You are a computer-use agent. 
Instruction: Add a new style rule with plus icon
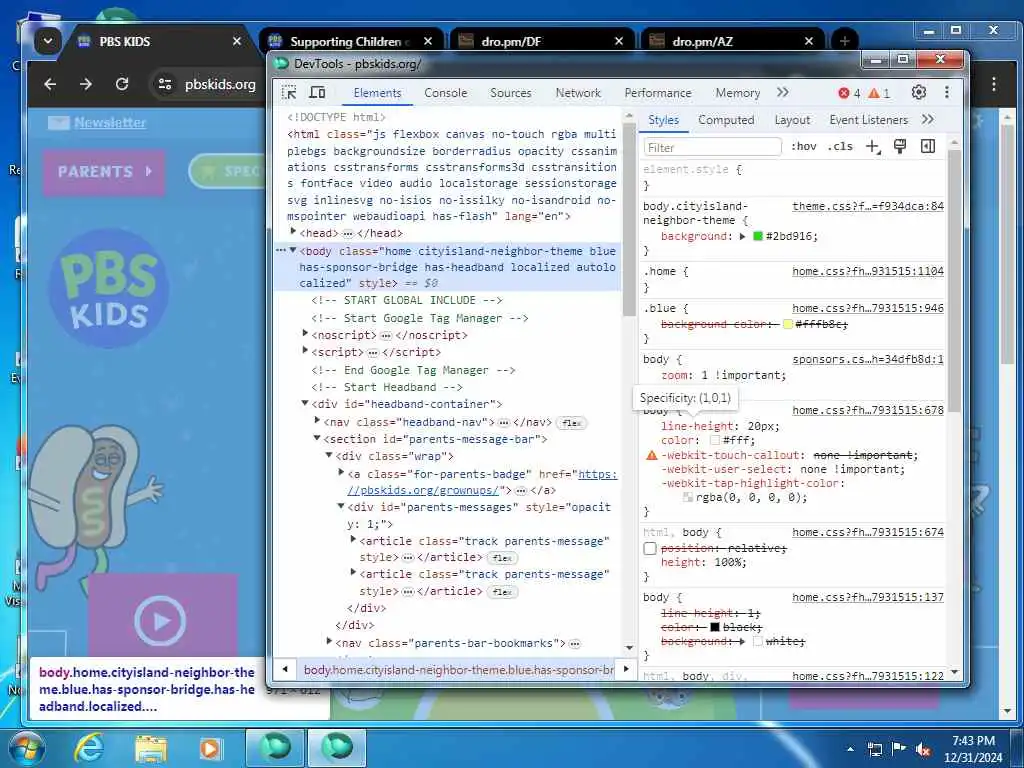coord(873,147)
